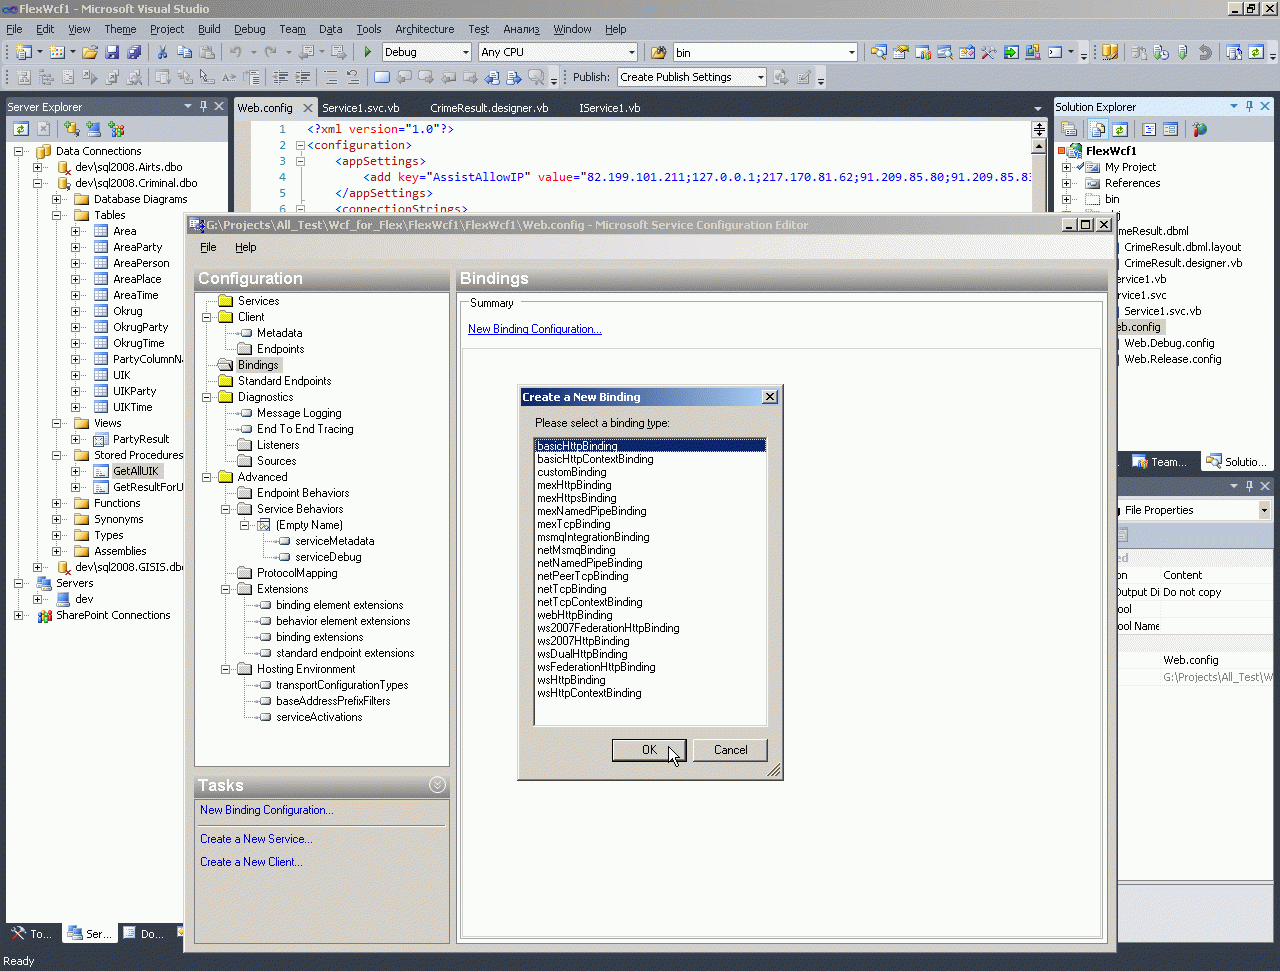Click the Find in Files icon beside bin box
Viewport: 1280px width, 972px height.
click(658, 52)
